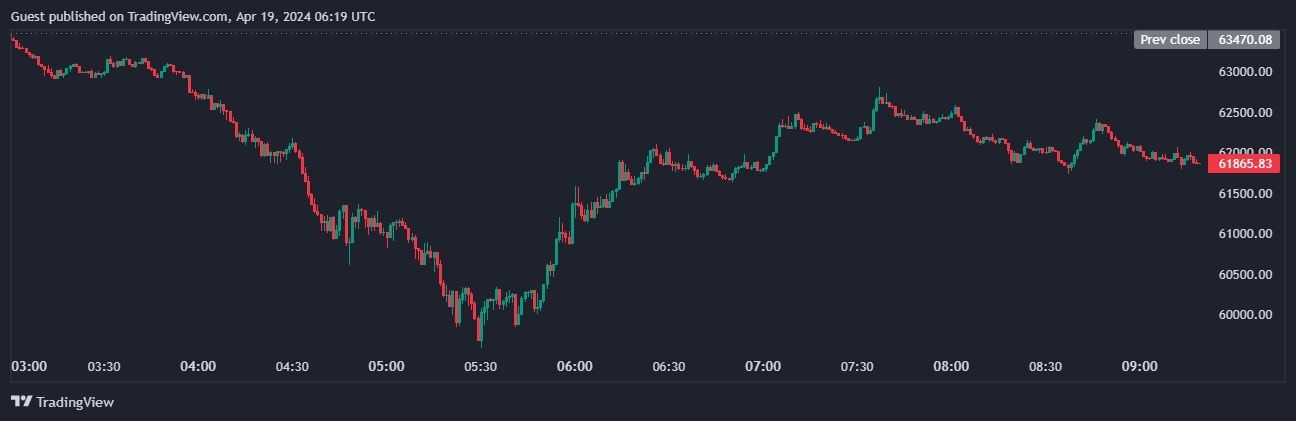Click the 63470.08 previous close value
Image resolution: width=1296 pixels, height=421 pixels.
pyautogui.click(x=1245, y=40)
